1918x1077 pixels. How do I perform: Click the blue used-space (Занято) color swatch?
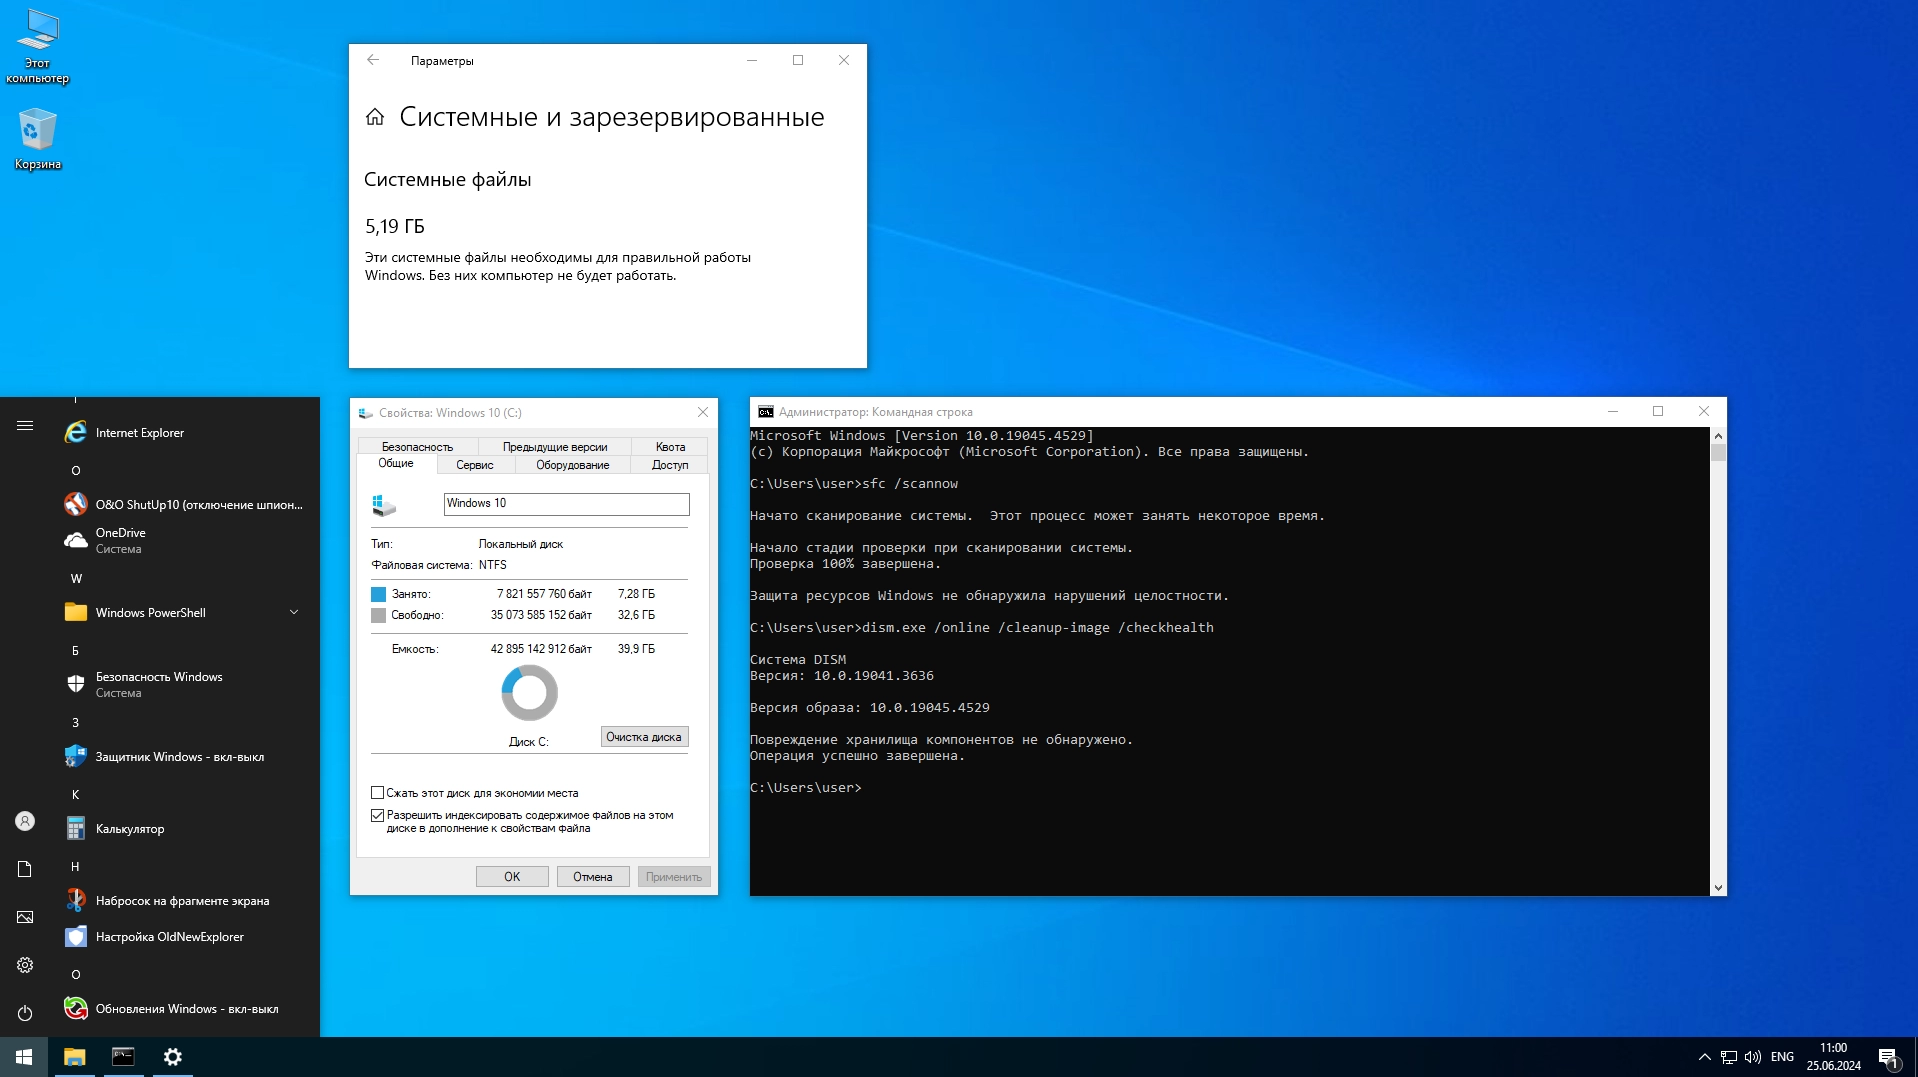[378, 594]
